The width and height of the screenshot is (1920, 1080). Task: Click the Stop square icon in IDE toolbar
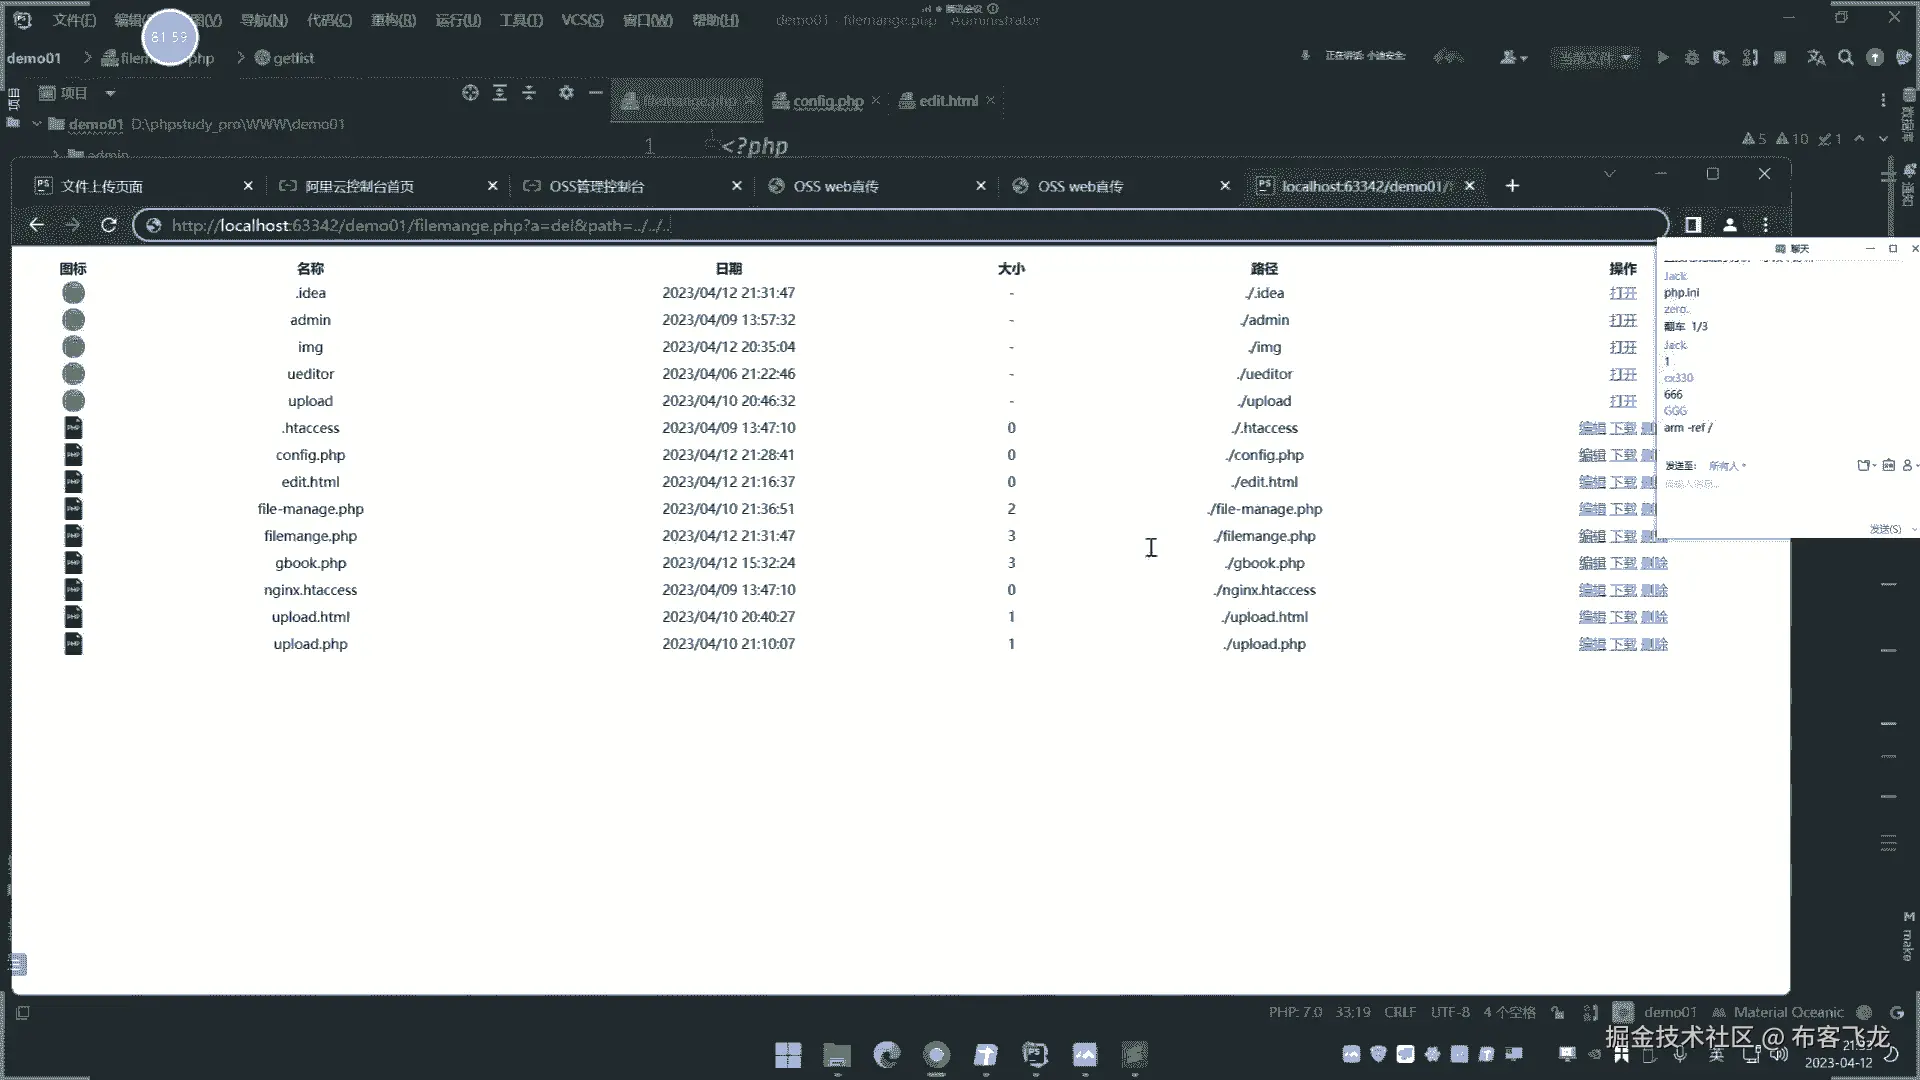click(1780, 58)
